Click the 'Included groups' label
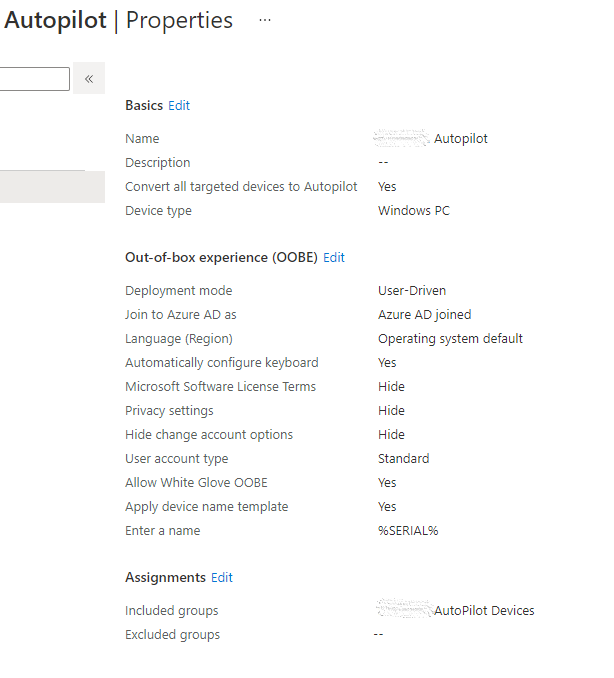The image size is (614, 678). pos(172,611)
